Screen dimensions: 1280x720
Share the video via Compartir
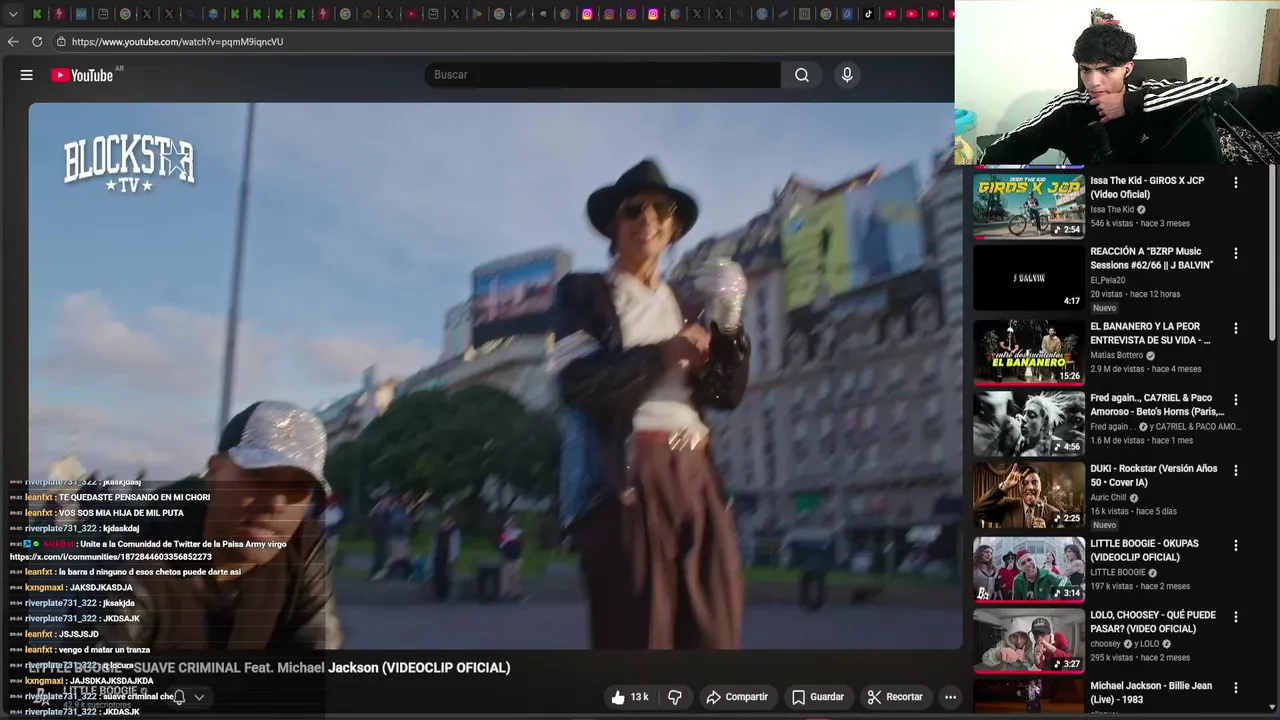click(x=737, y=697)
